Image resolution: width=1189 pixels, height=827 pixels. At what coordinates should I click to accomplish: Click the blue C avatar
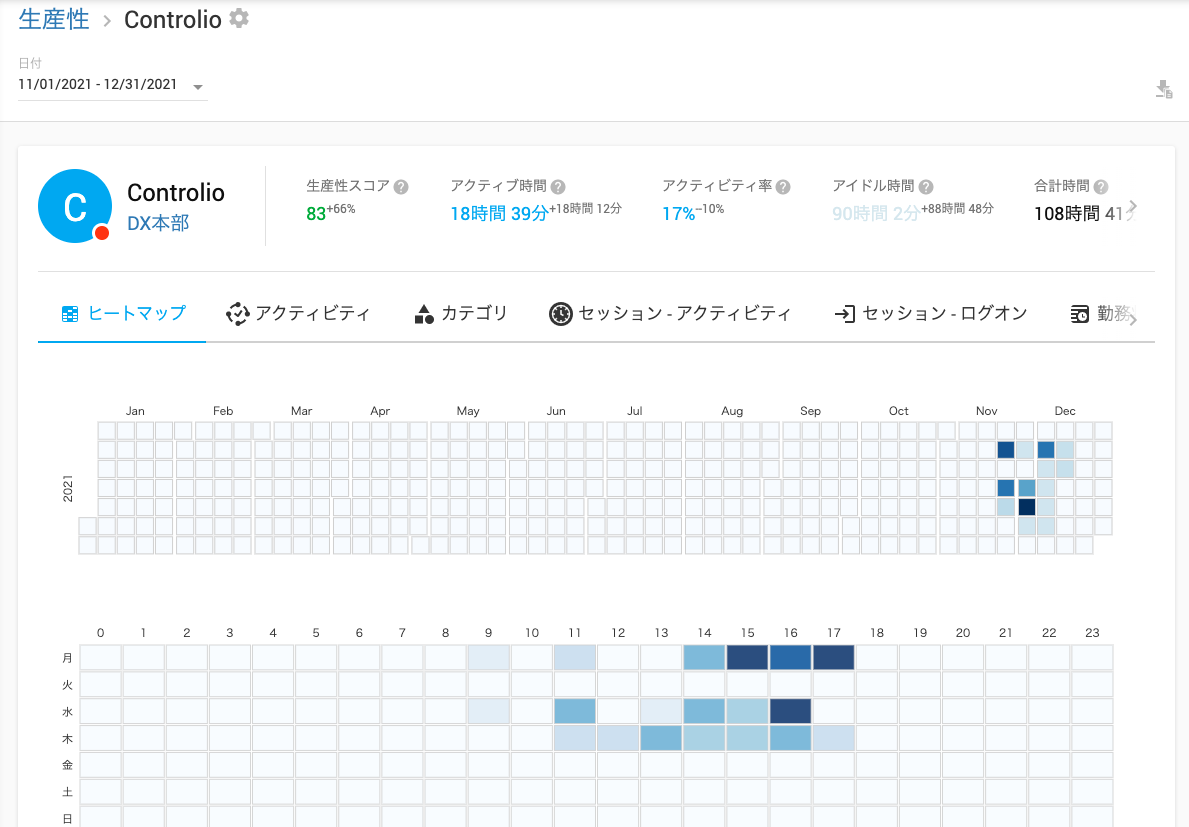tap(75, 206)
